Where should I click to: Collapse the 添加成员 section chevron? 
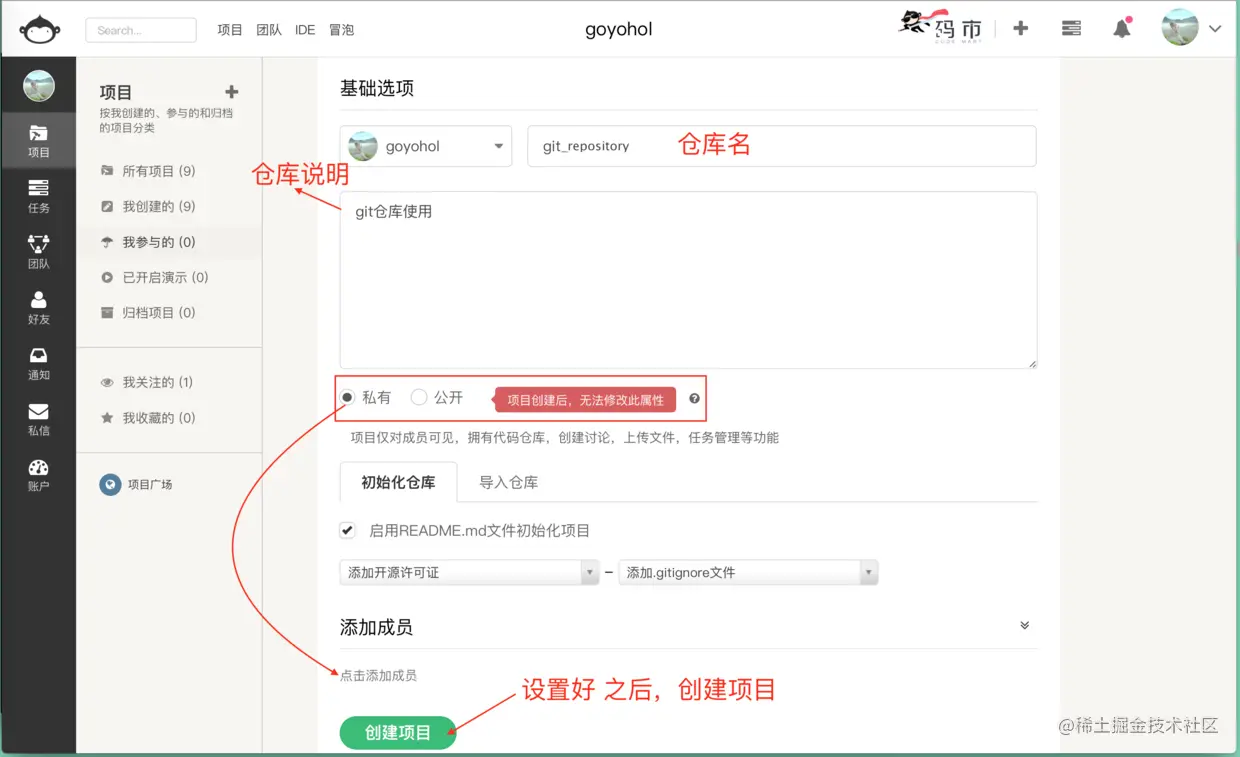coord(1024,624)
